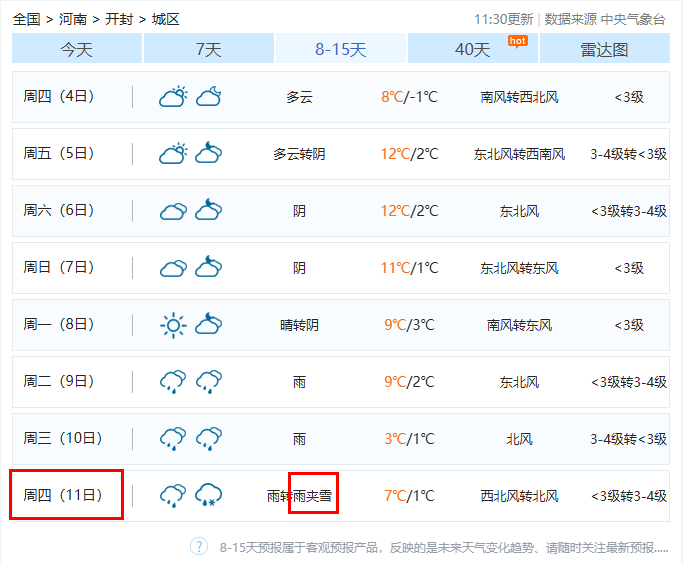Go to 全国 in the breadcrumb
Image resolution: width=683 pixels, height=564 pixels.
[x=27, y=20]
